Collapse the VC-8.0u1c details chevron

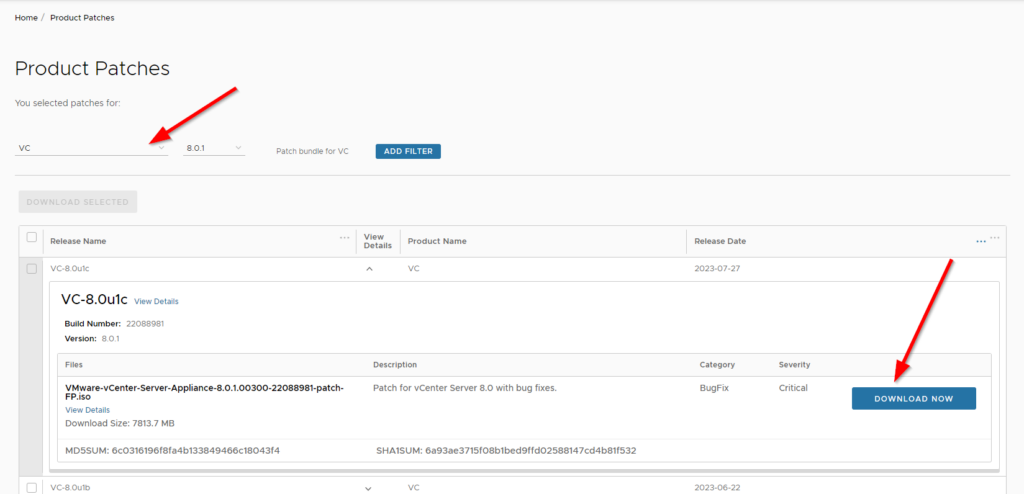tap(369, 269)
